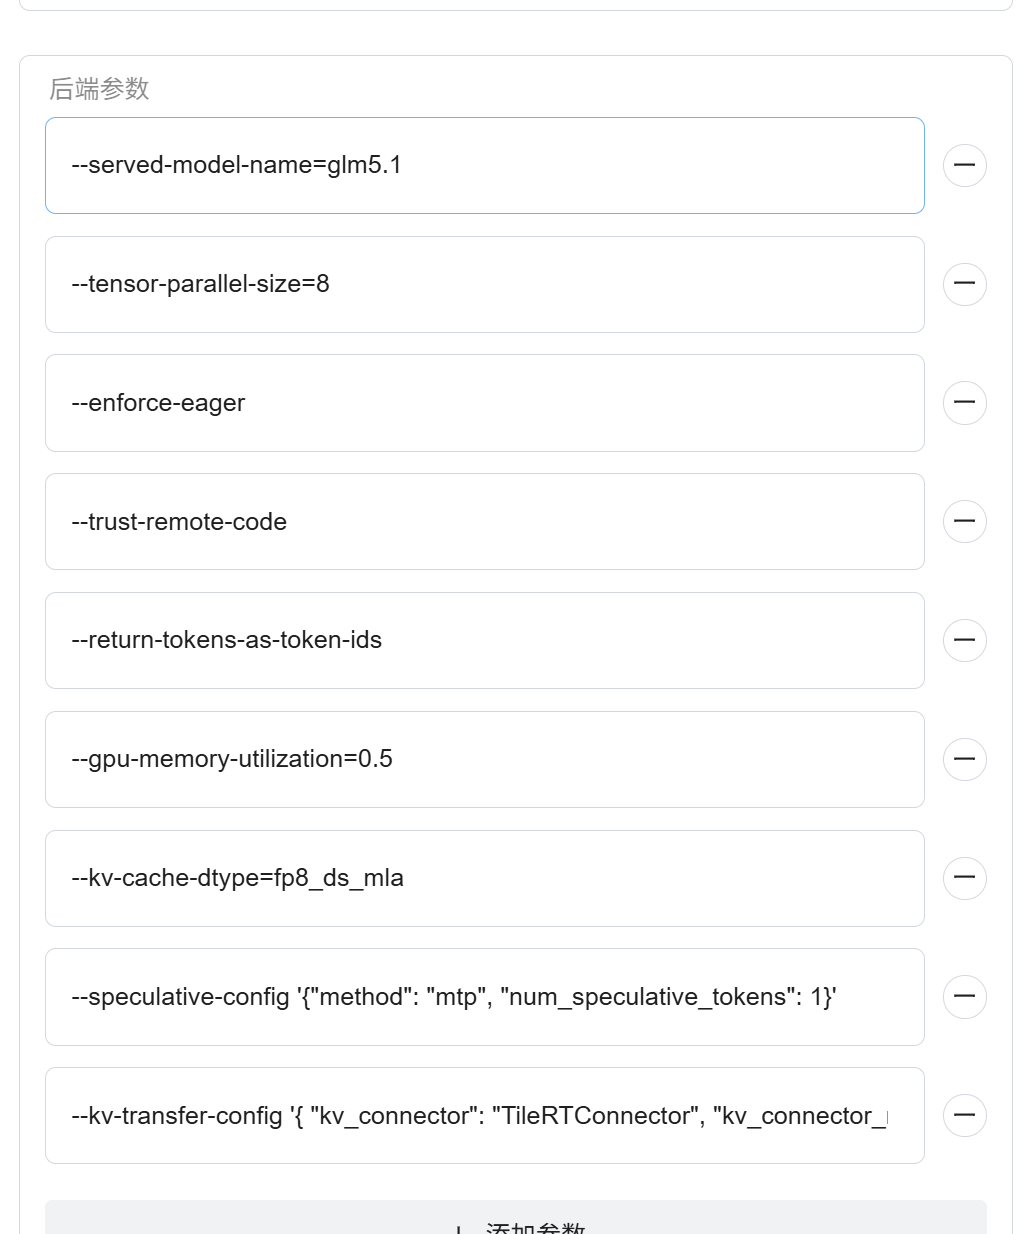Click into the --enforce-eager text field
This screenshot has width=1030, height=1234.
click(x=485, y=403)
